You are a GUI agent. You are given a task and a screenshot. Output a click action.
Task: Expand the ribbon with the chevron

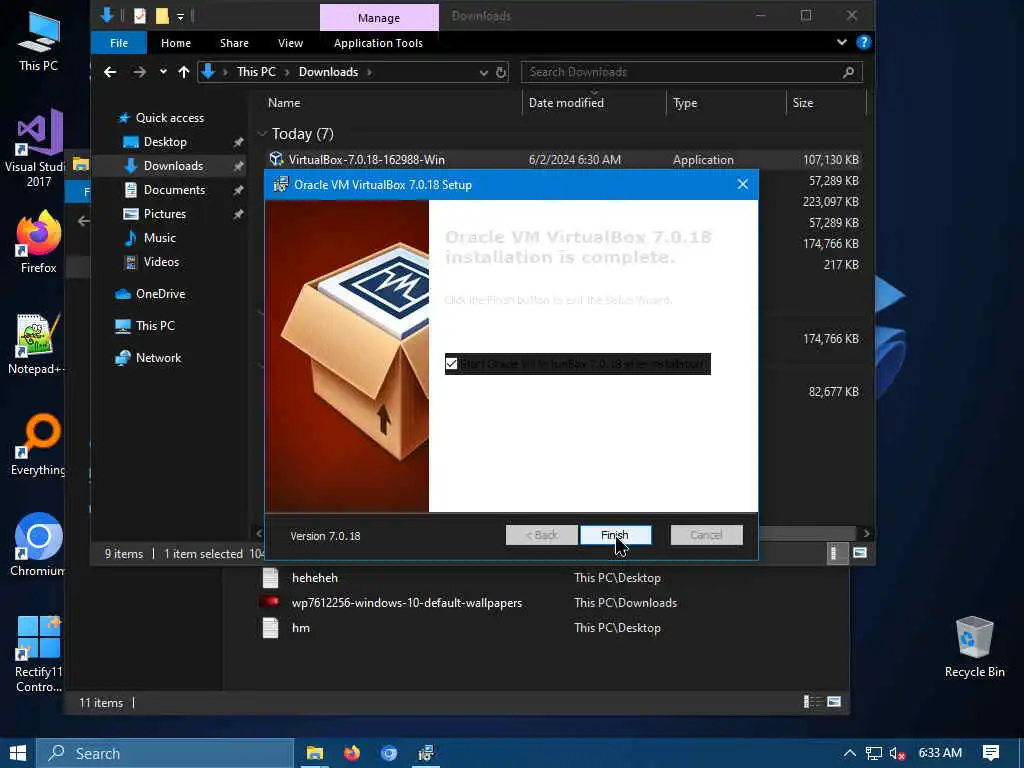coord(842,42)
